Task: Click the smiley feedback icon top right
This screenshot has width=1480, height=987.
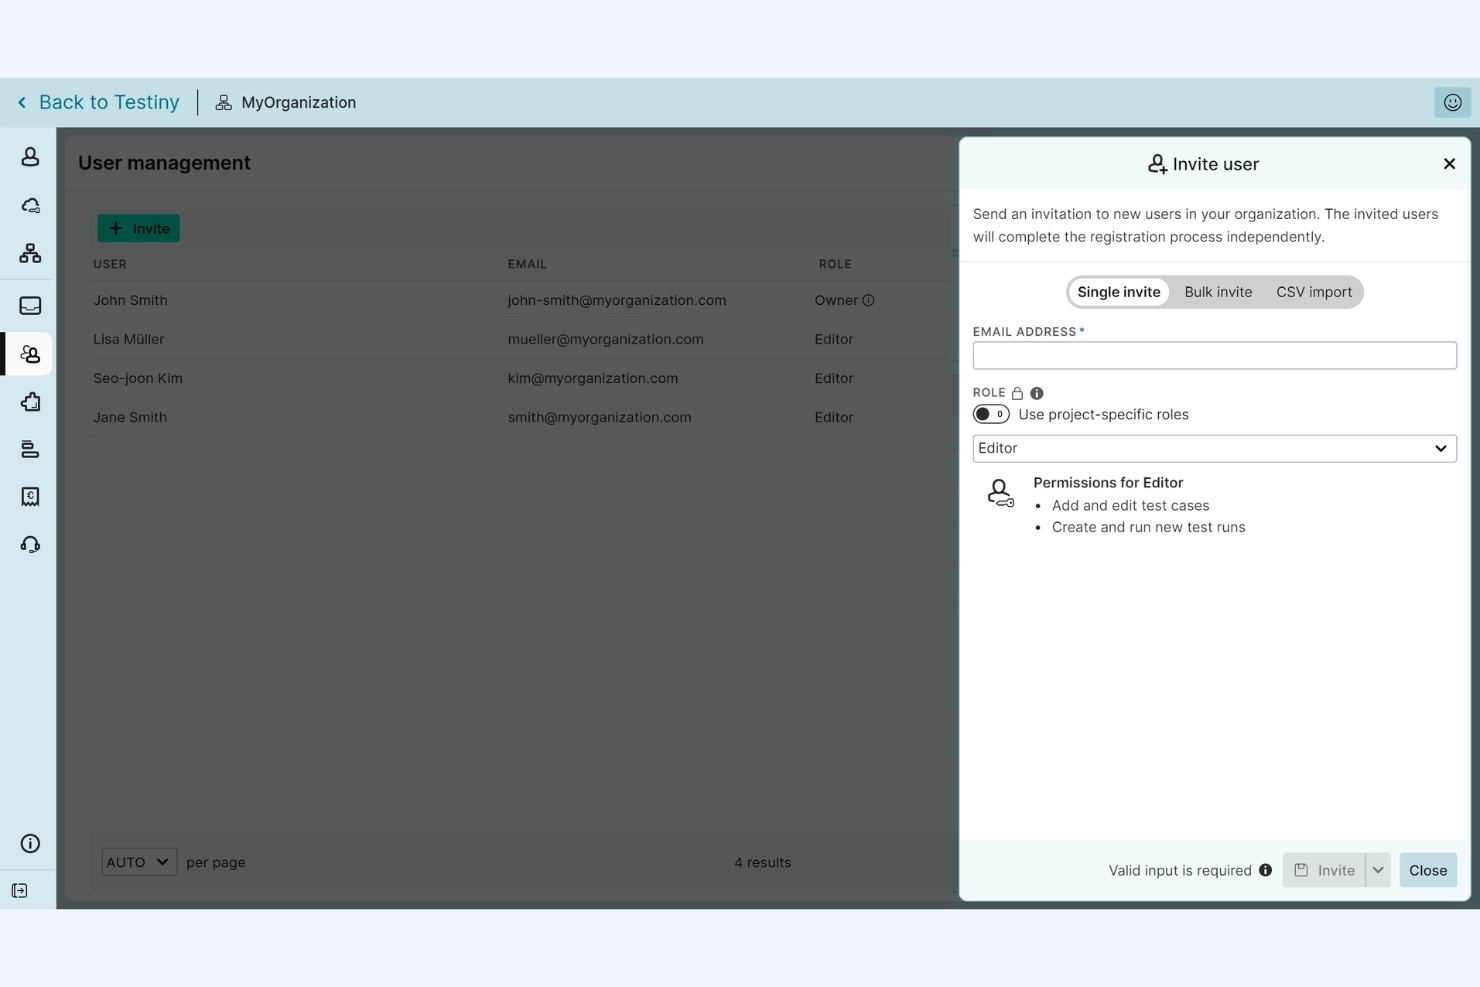Action: click(x=1452, y=102)
